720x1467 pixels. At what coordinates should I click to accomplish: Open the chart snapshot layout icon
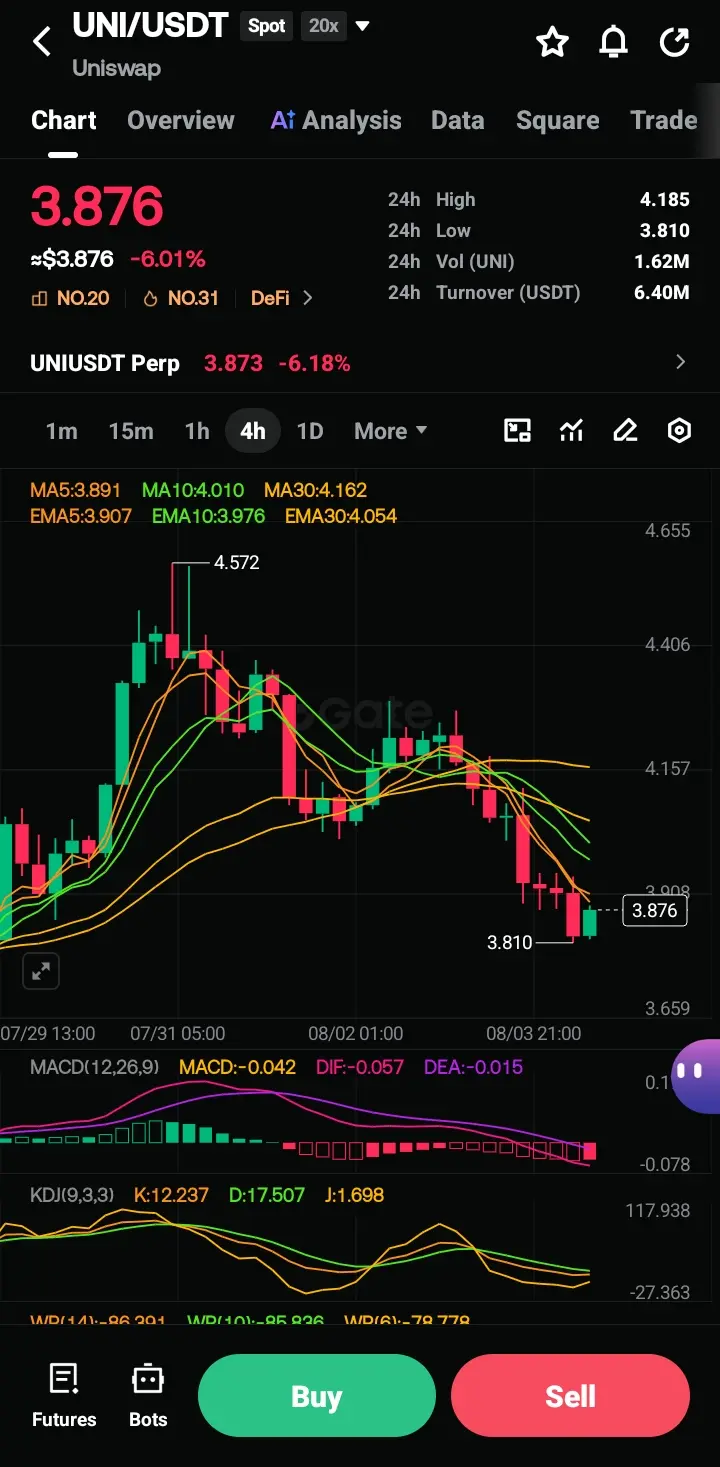click(x=517, y=431)
